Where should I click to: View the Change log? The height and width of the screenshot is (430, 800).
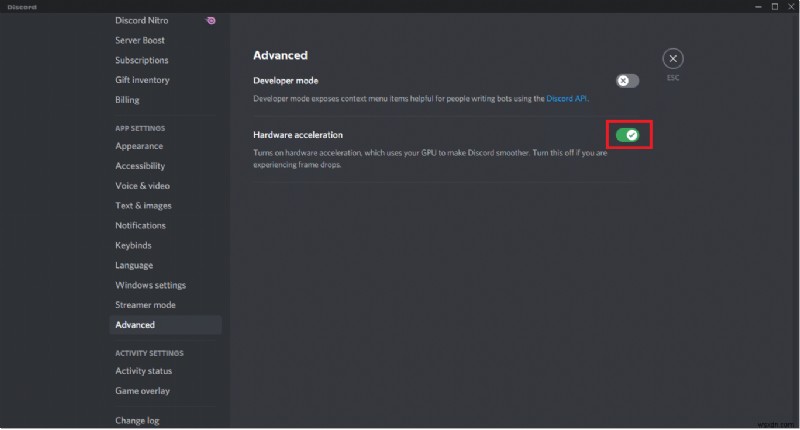click(x=137, y=420)
